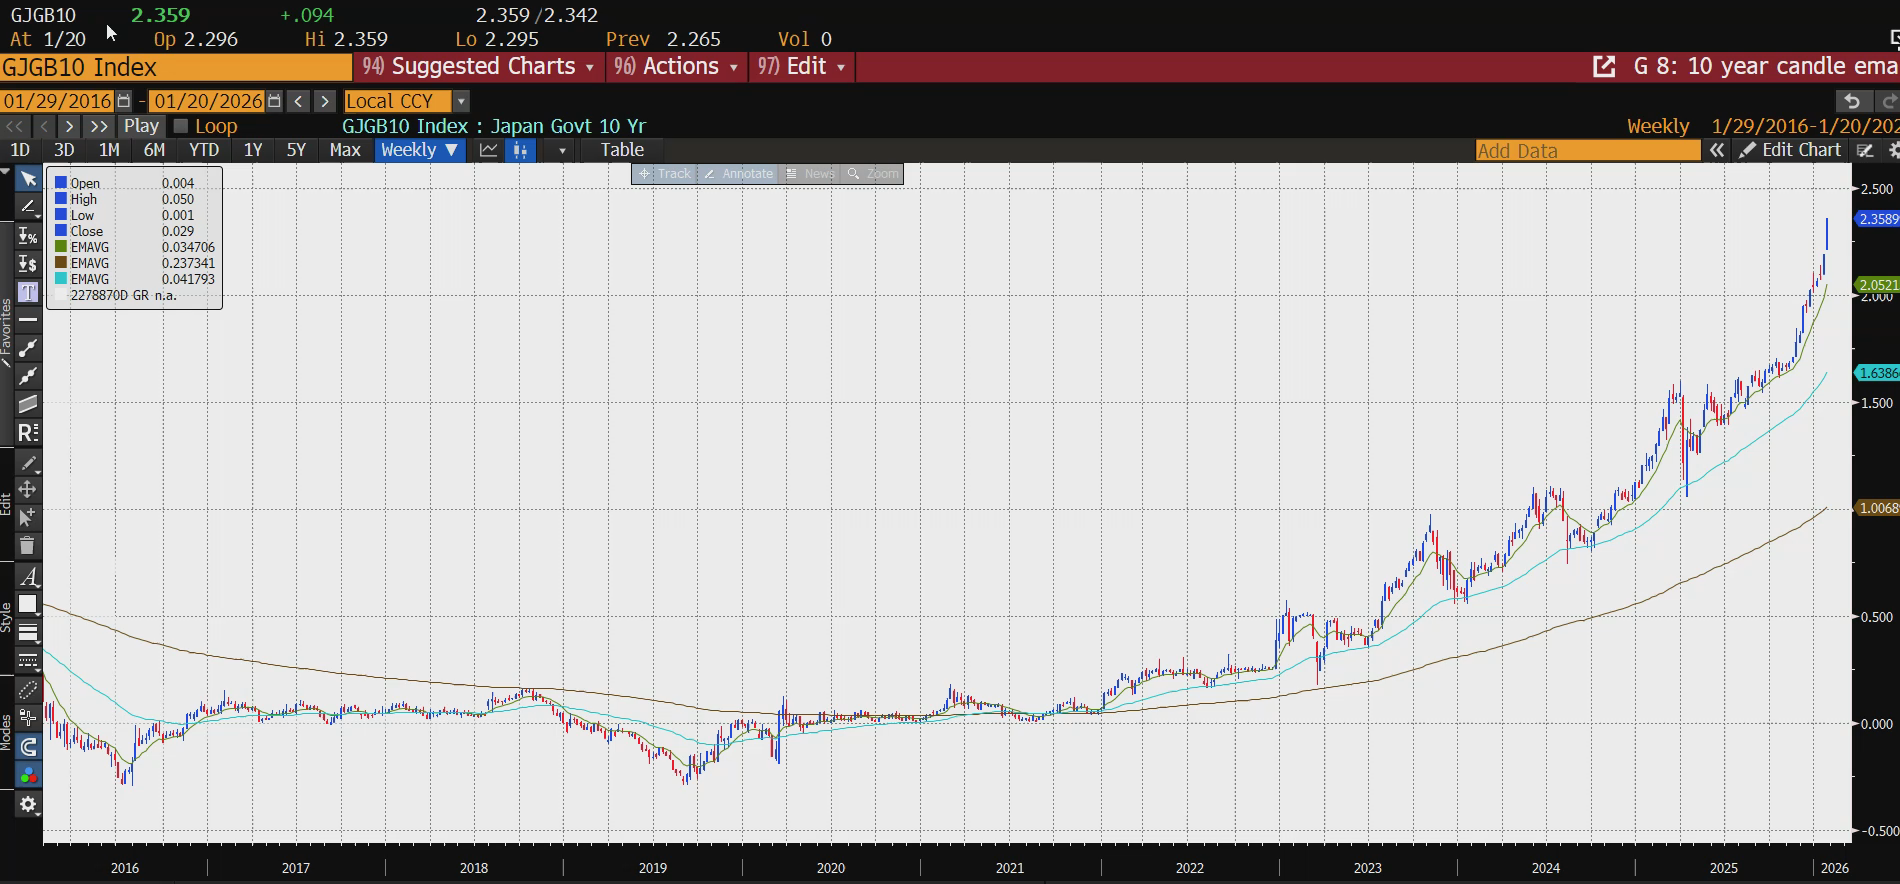Click the trash delete tool icon
Viewport: 1900px width, 884px height.
28,546
